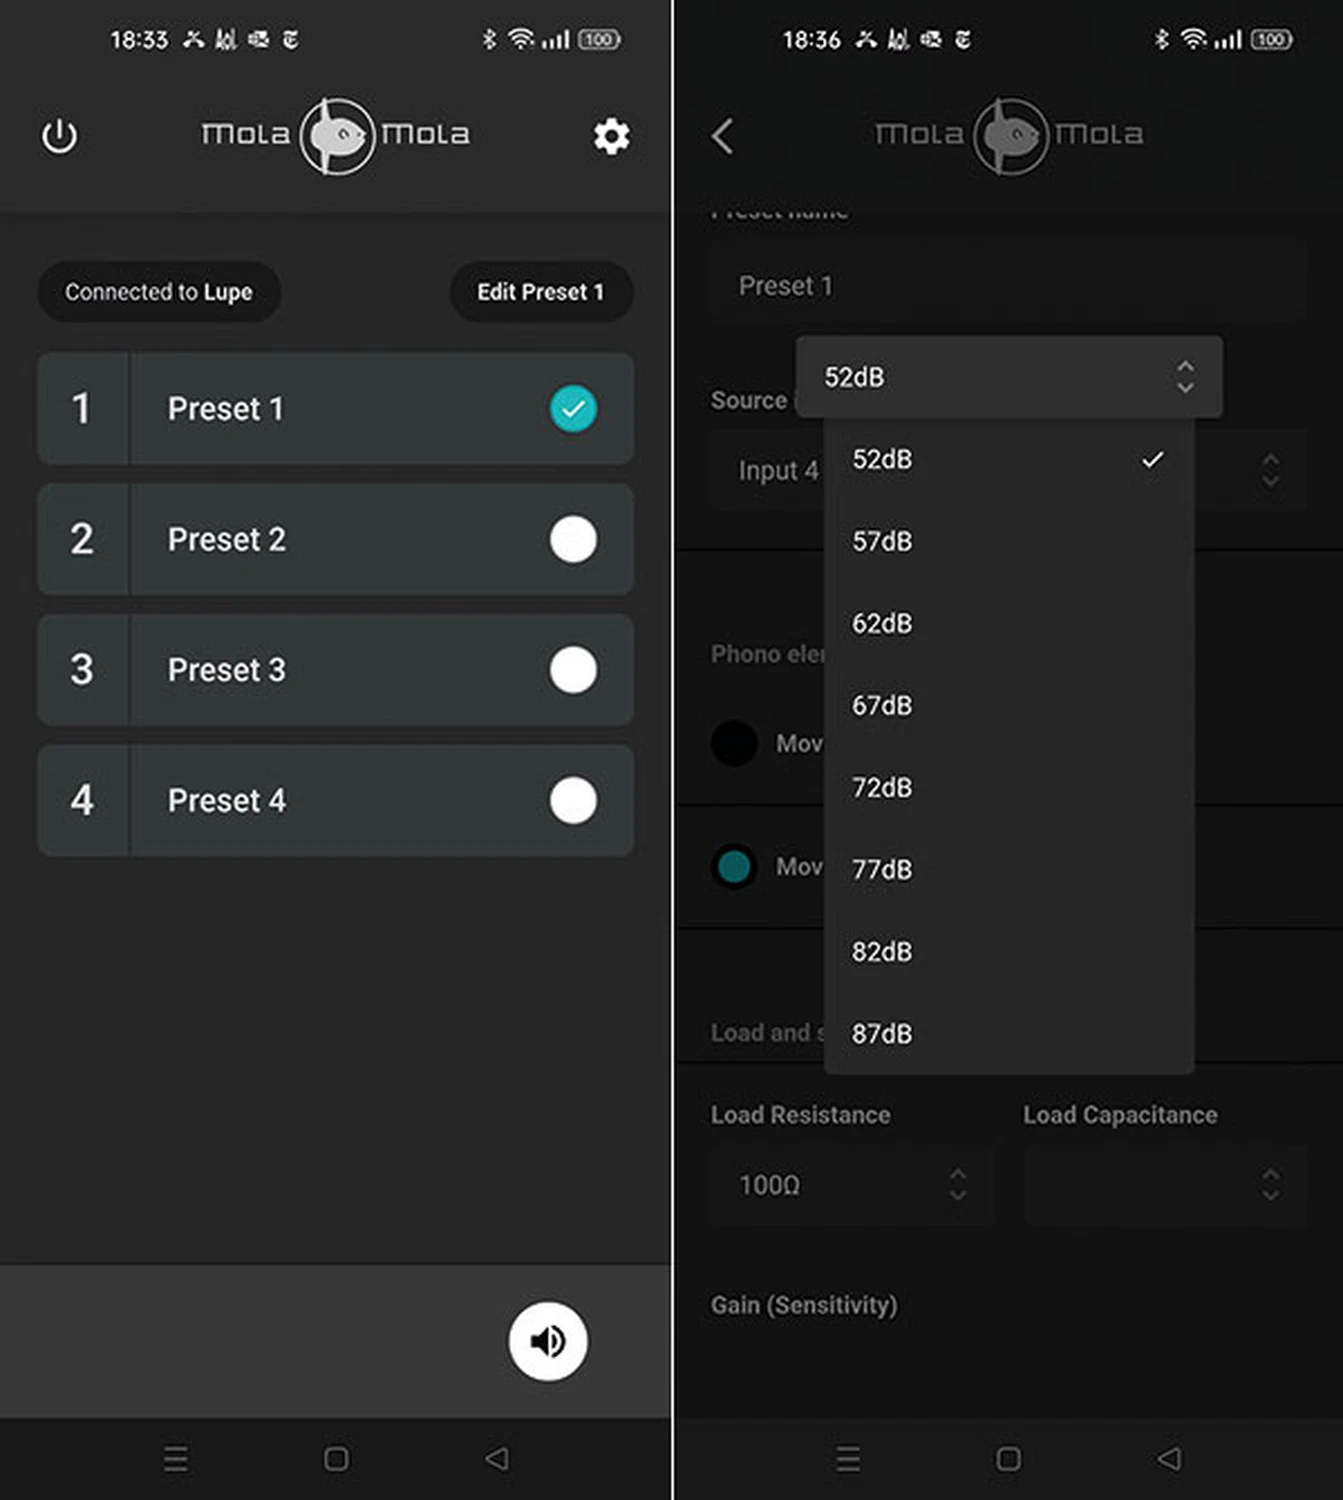This screenshot has height=1500, width=1343.
Task: Select 57dB gain option
Action: [x=882, y=542]
